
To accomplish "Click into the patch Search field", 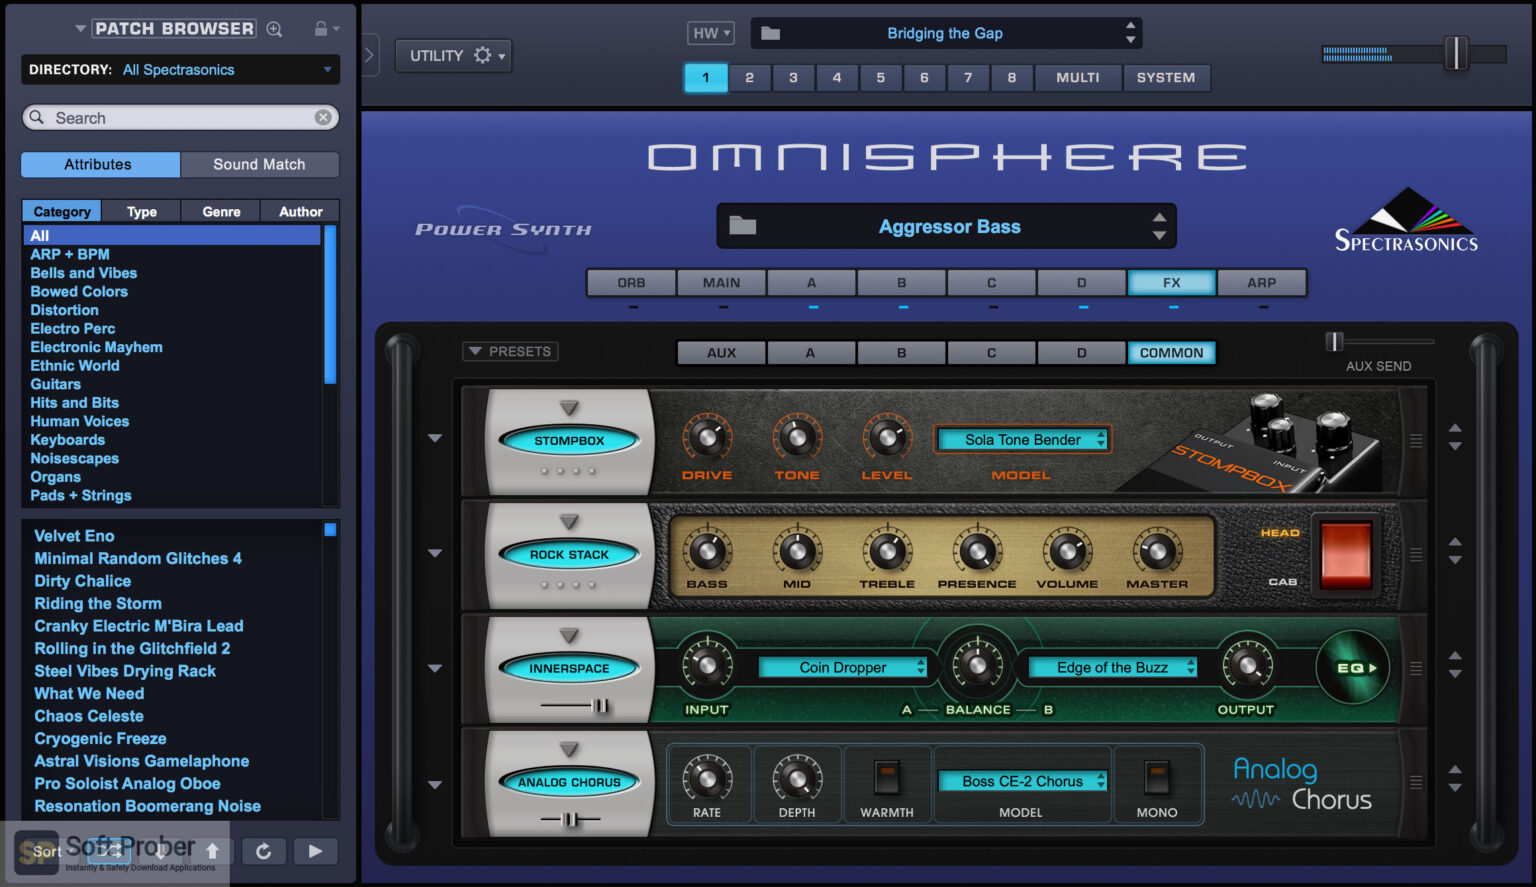I will coord(180,117).
